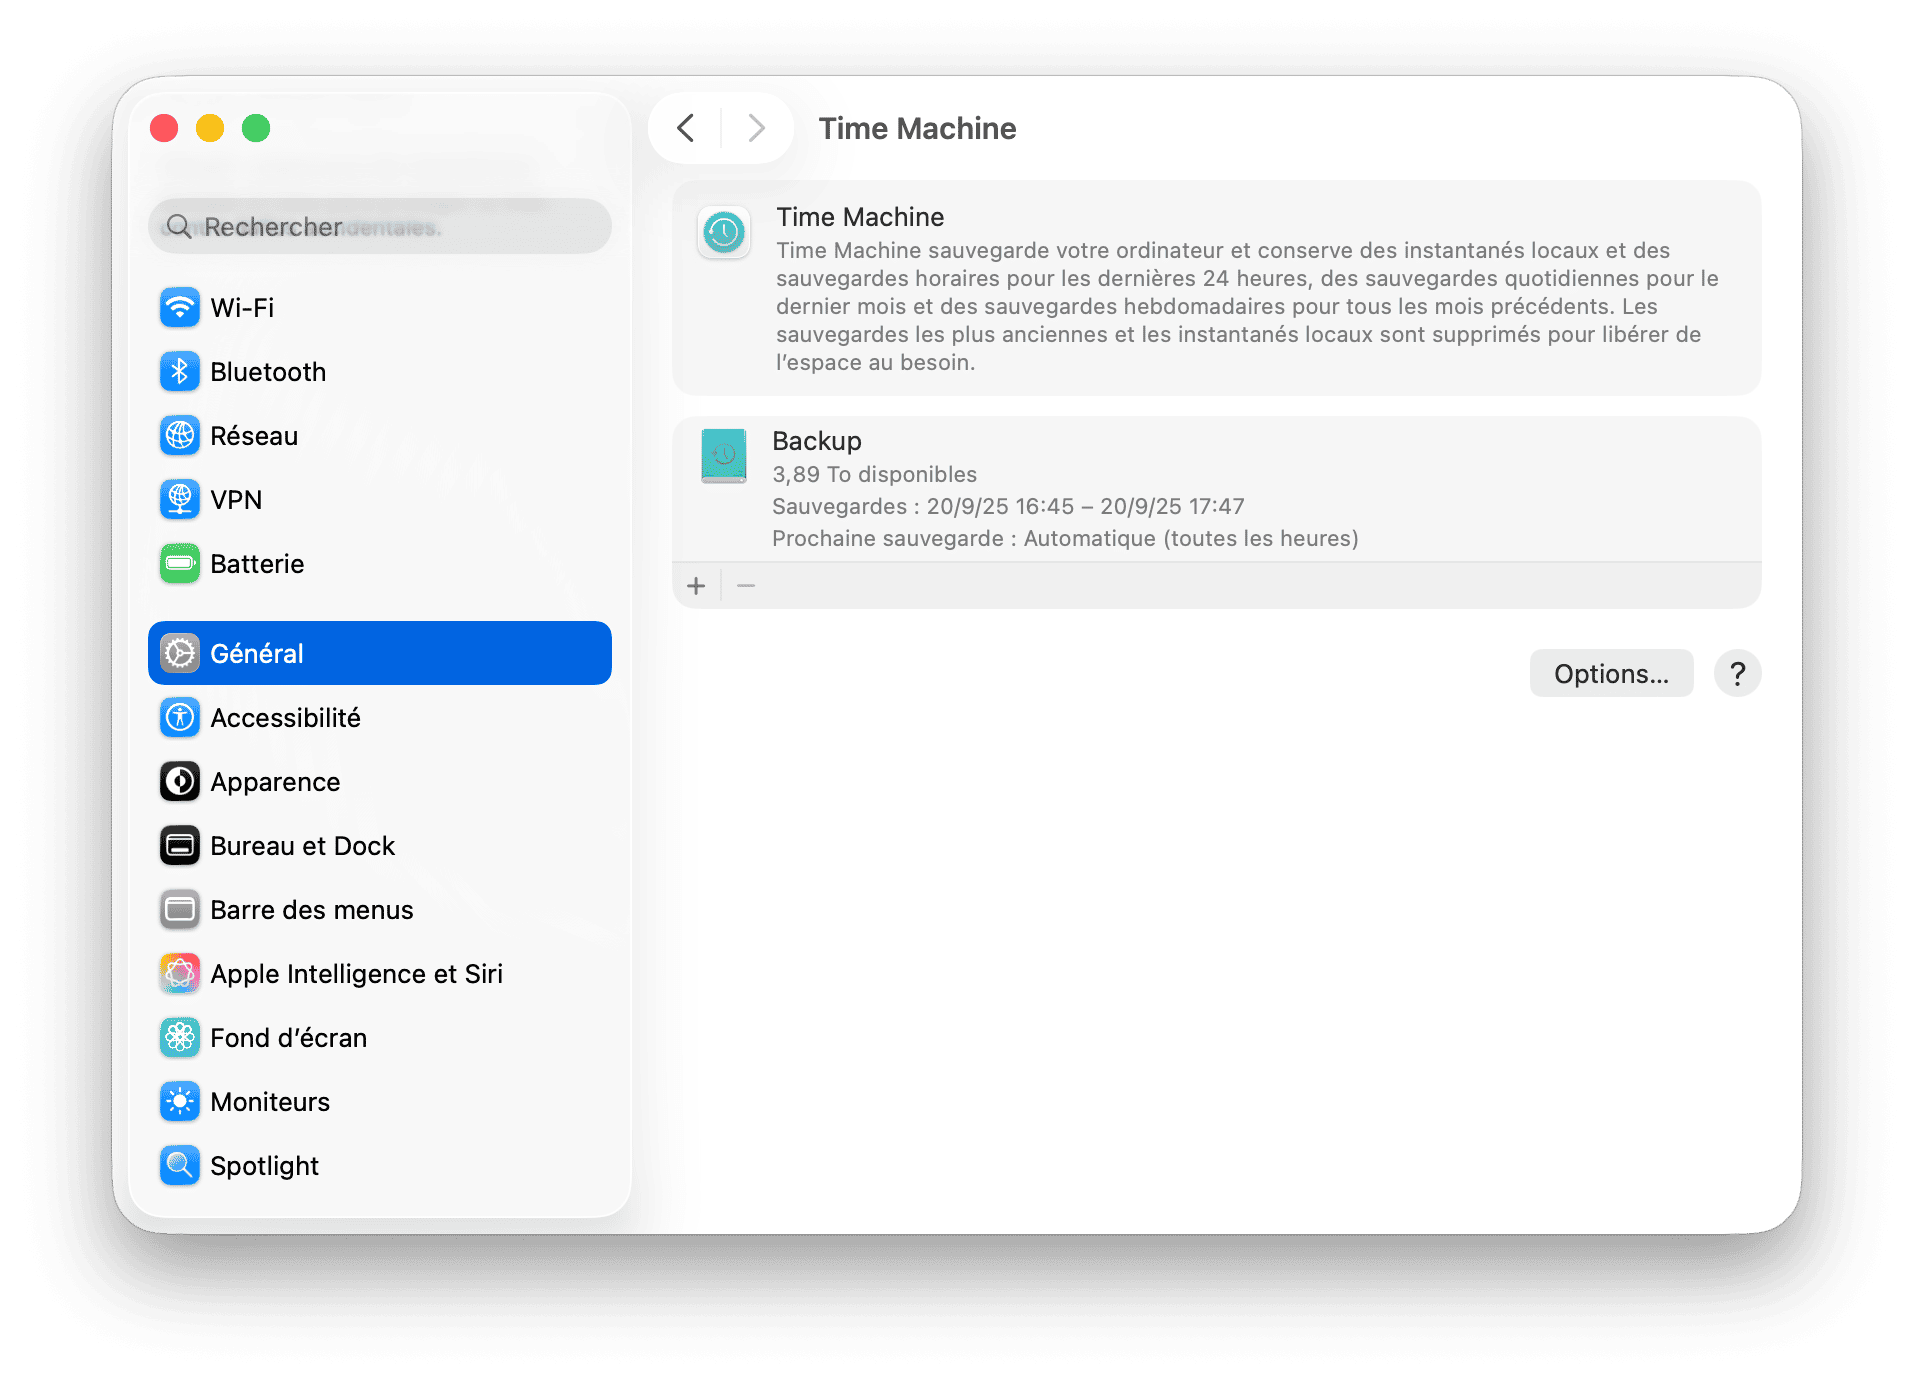Open the Wi-Fi settings section
Viewport: 1914px width, 1382px height.
tap(243, 307)
